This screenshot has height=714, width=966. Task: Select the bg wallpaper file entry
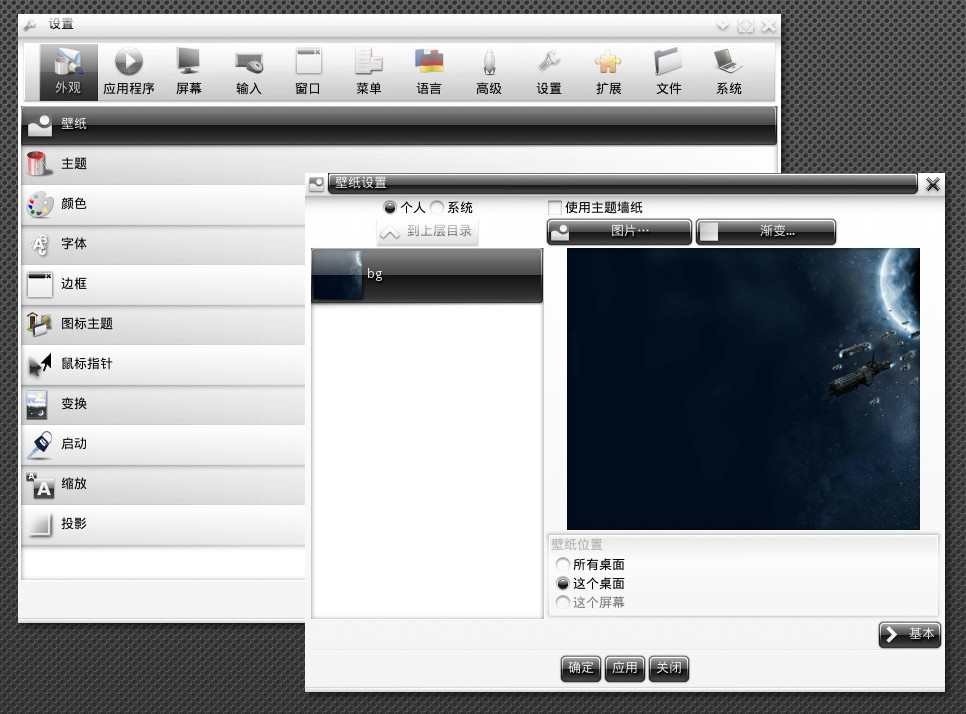click(x=427, y=275)
